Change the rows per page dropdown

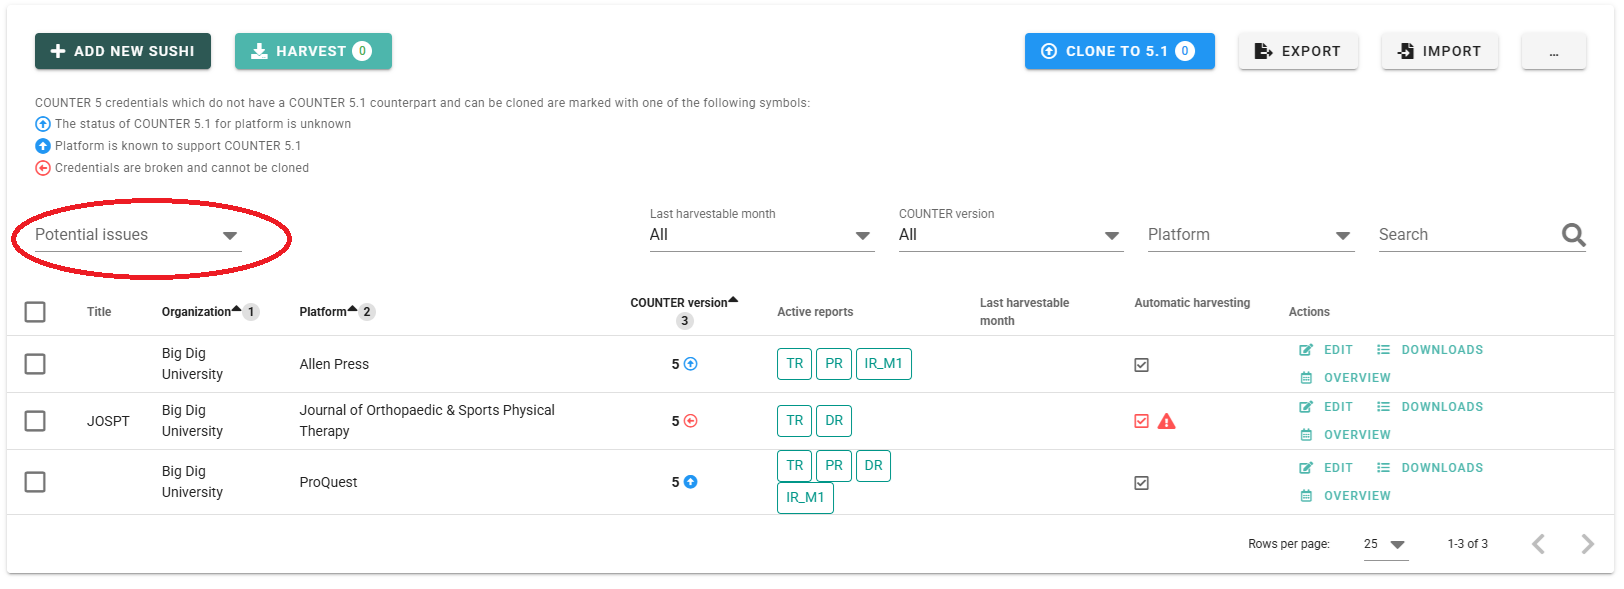pyautogui.click(x=1386, y=544)
